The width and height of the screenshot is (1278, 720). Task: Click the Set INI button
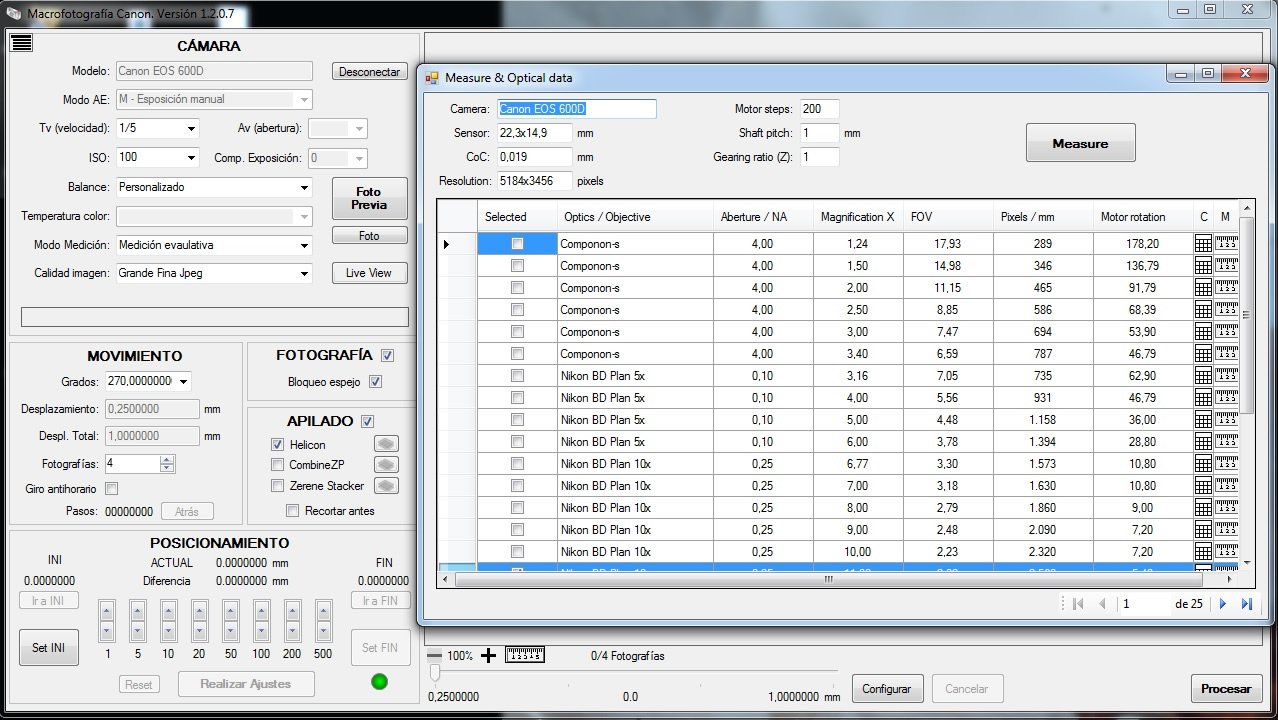coord(48,648)
